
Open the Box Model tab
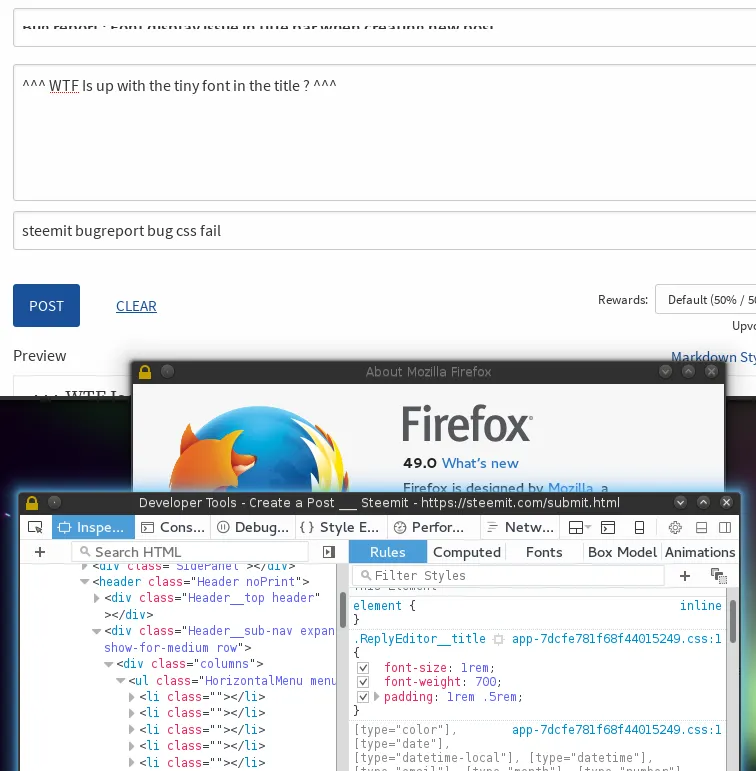622,552
